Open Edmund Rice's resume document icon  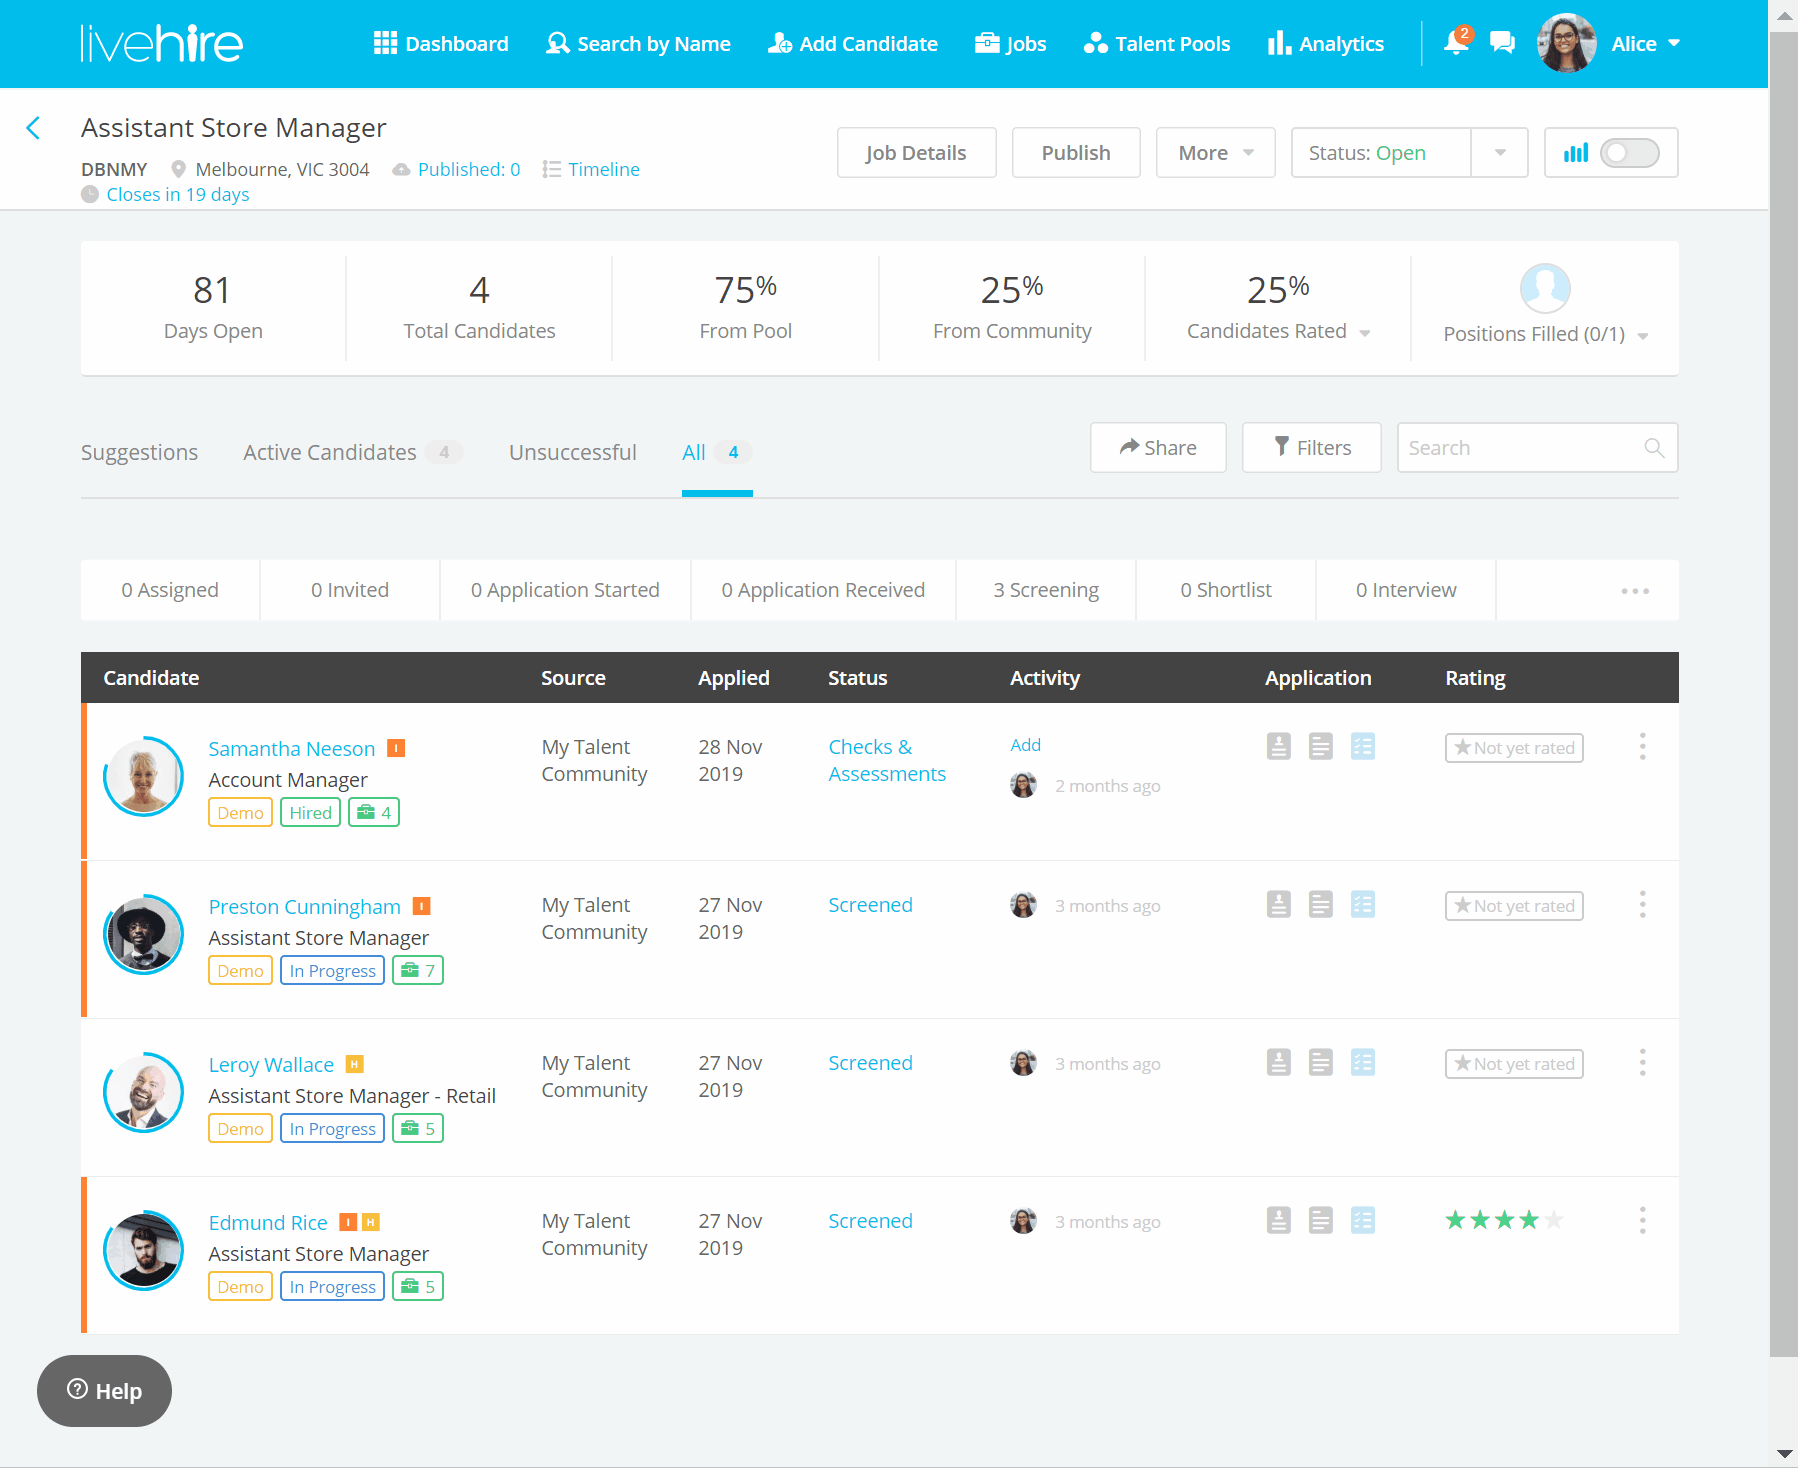(x=1321, y=1220)
